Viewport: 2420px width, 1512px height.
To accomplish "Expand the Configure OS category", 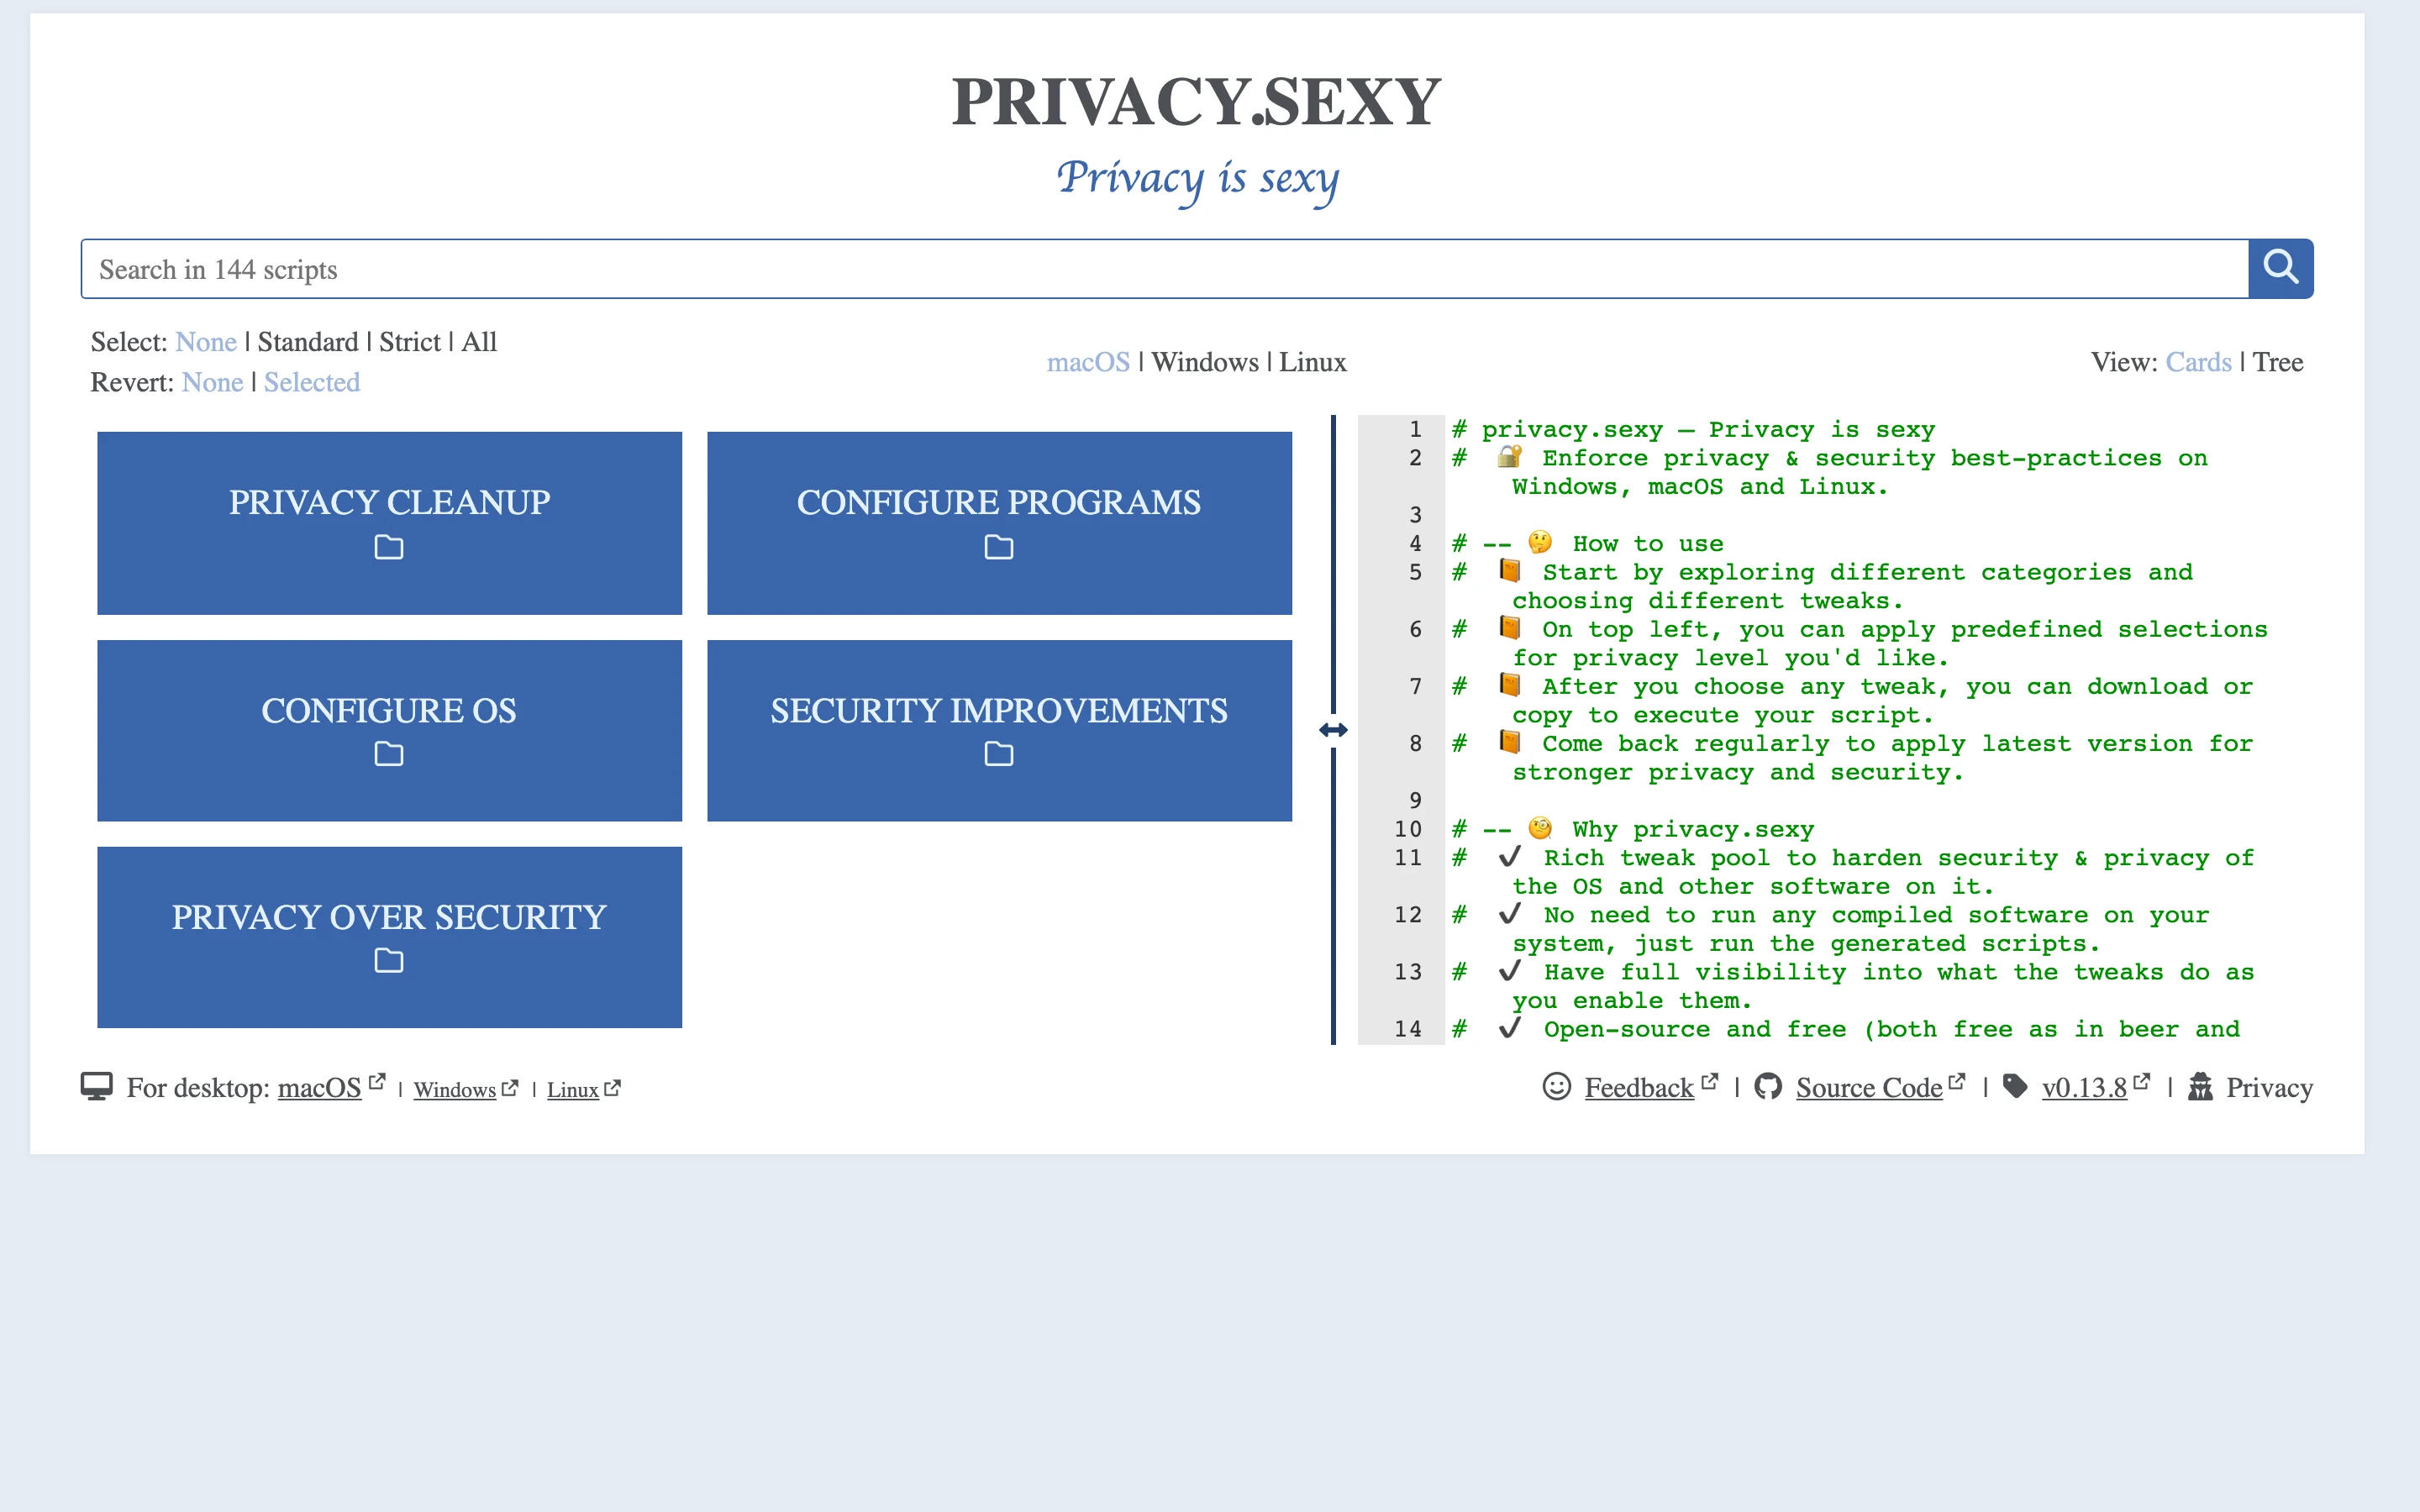I will point(389,731).
